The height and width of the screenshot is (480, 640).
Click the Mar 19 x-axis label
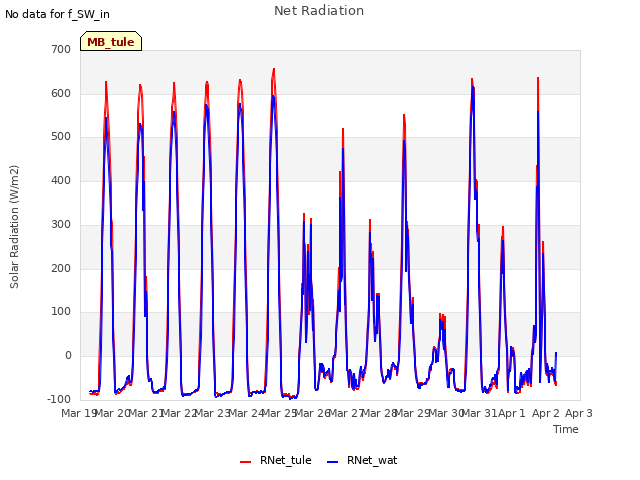pos(78,413)
